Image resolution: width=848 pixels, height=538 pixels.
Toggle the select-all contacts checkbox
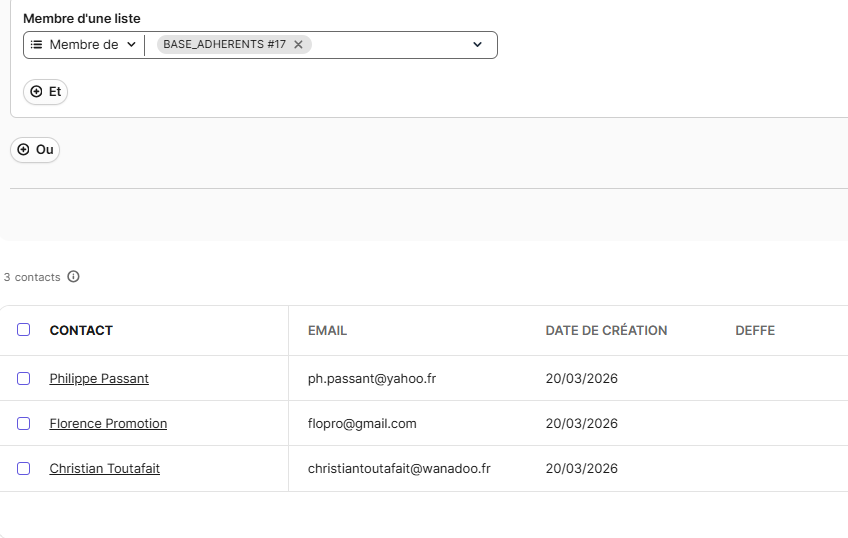click(x=24, y=330)
